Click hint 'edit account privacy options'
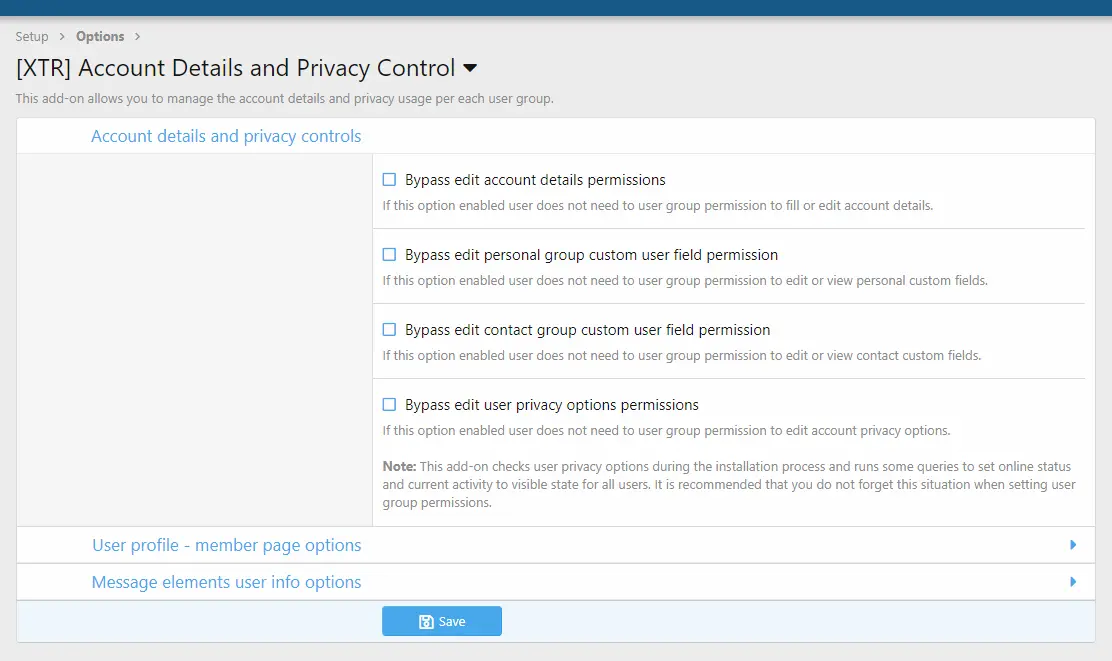Image resolution: width=1112 pixels, height=661 pixels. point(666,431)
